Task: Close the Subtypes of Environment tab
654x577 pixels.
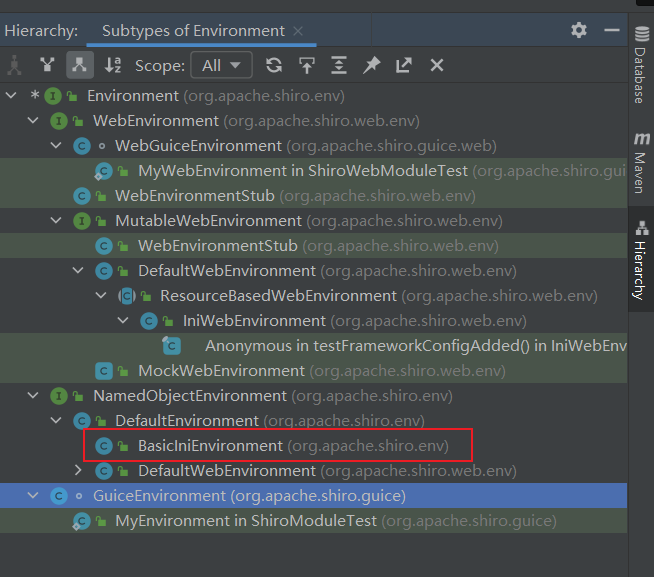Action: pos(298,31)
